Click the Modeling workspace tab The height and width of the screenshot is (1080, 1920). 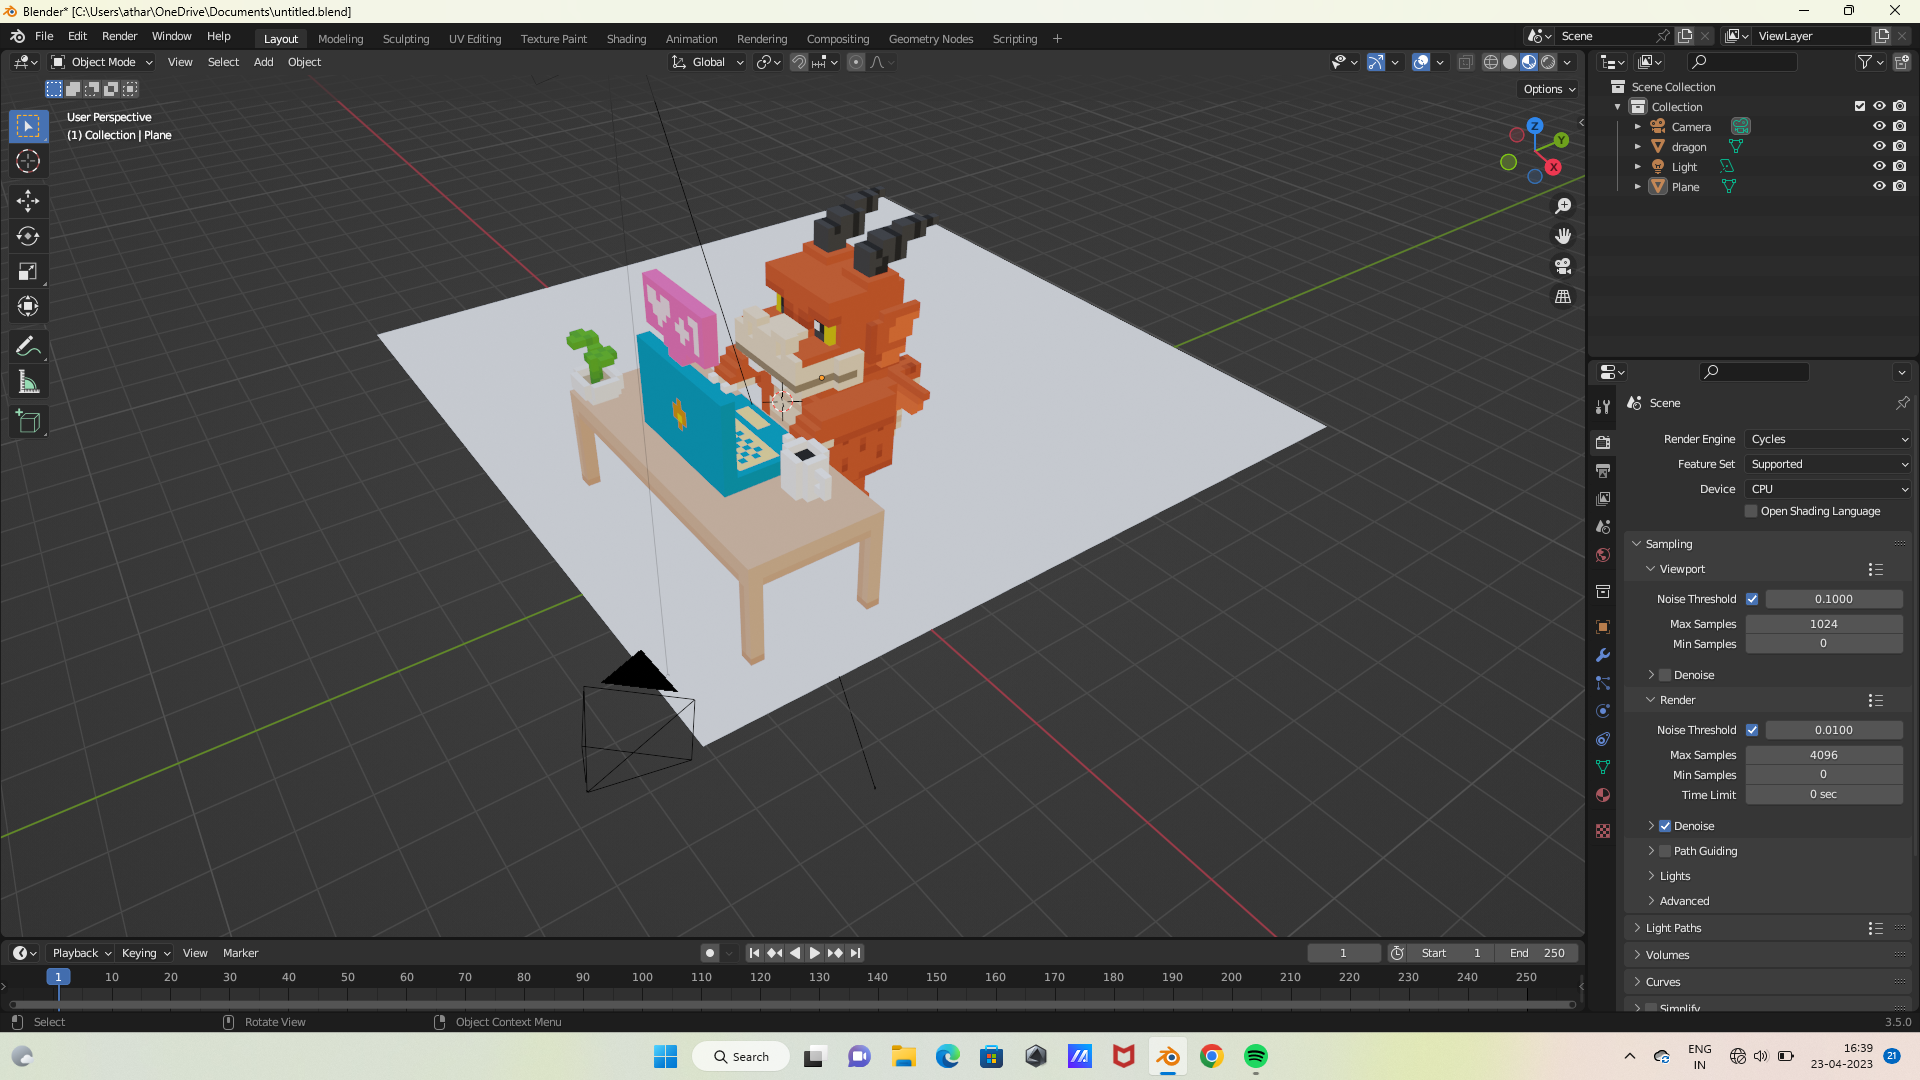(342, 38)
